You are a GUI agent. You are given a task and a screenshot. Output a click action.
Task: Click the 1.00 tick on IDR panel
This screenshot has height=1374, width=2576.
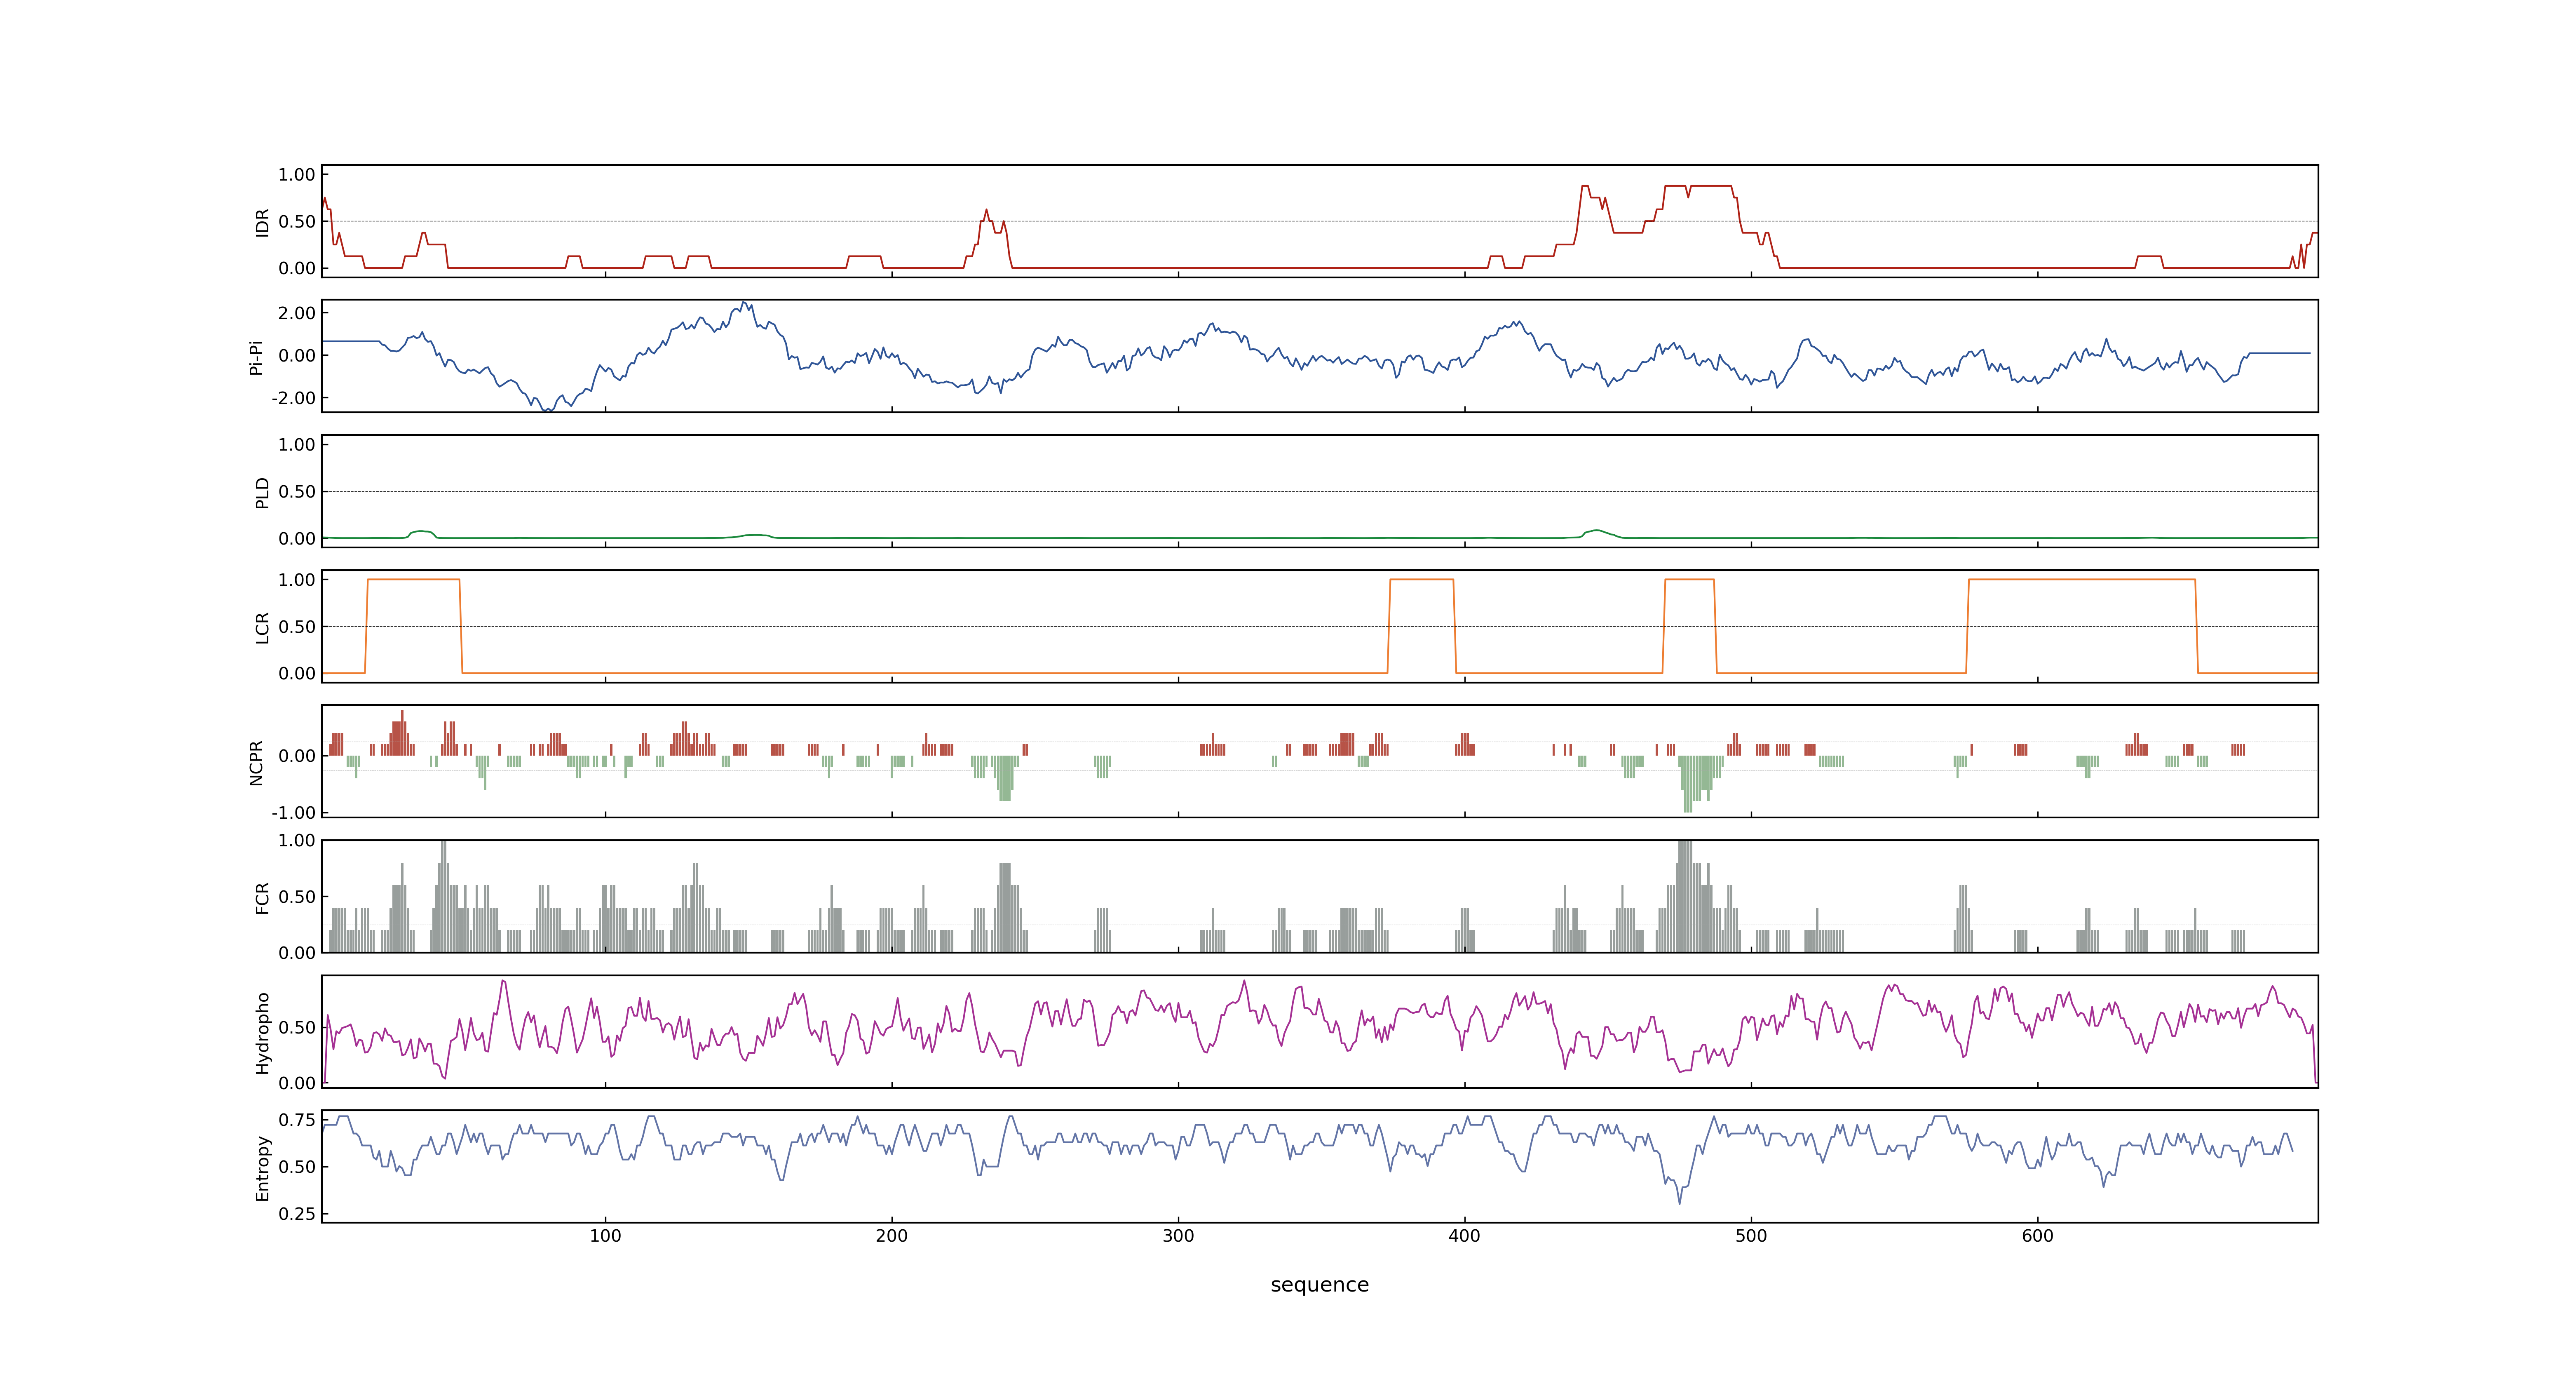297,175
